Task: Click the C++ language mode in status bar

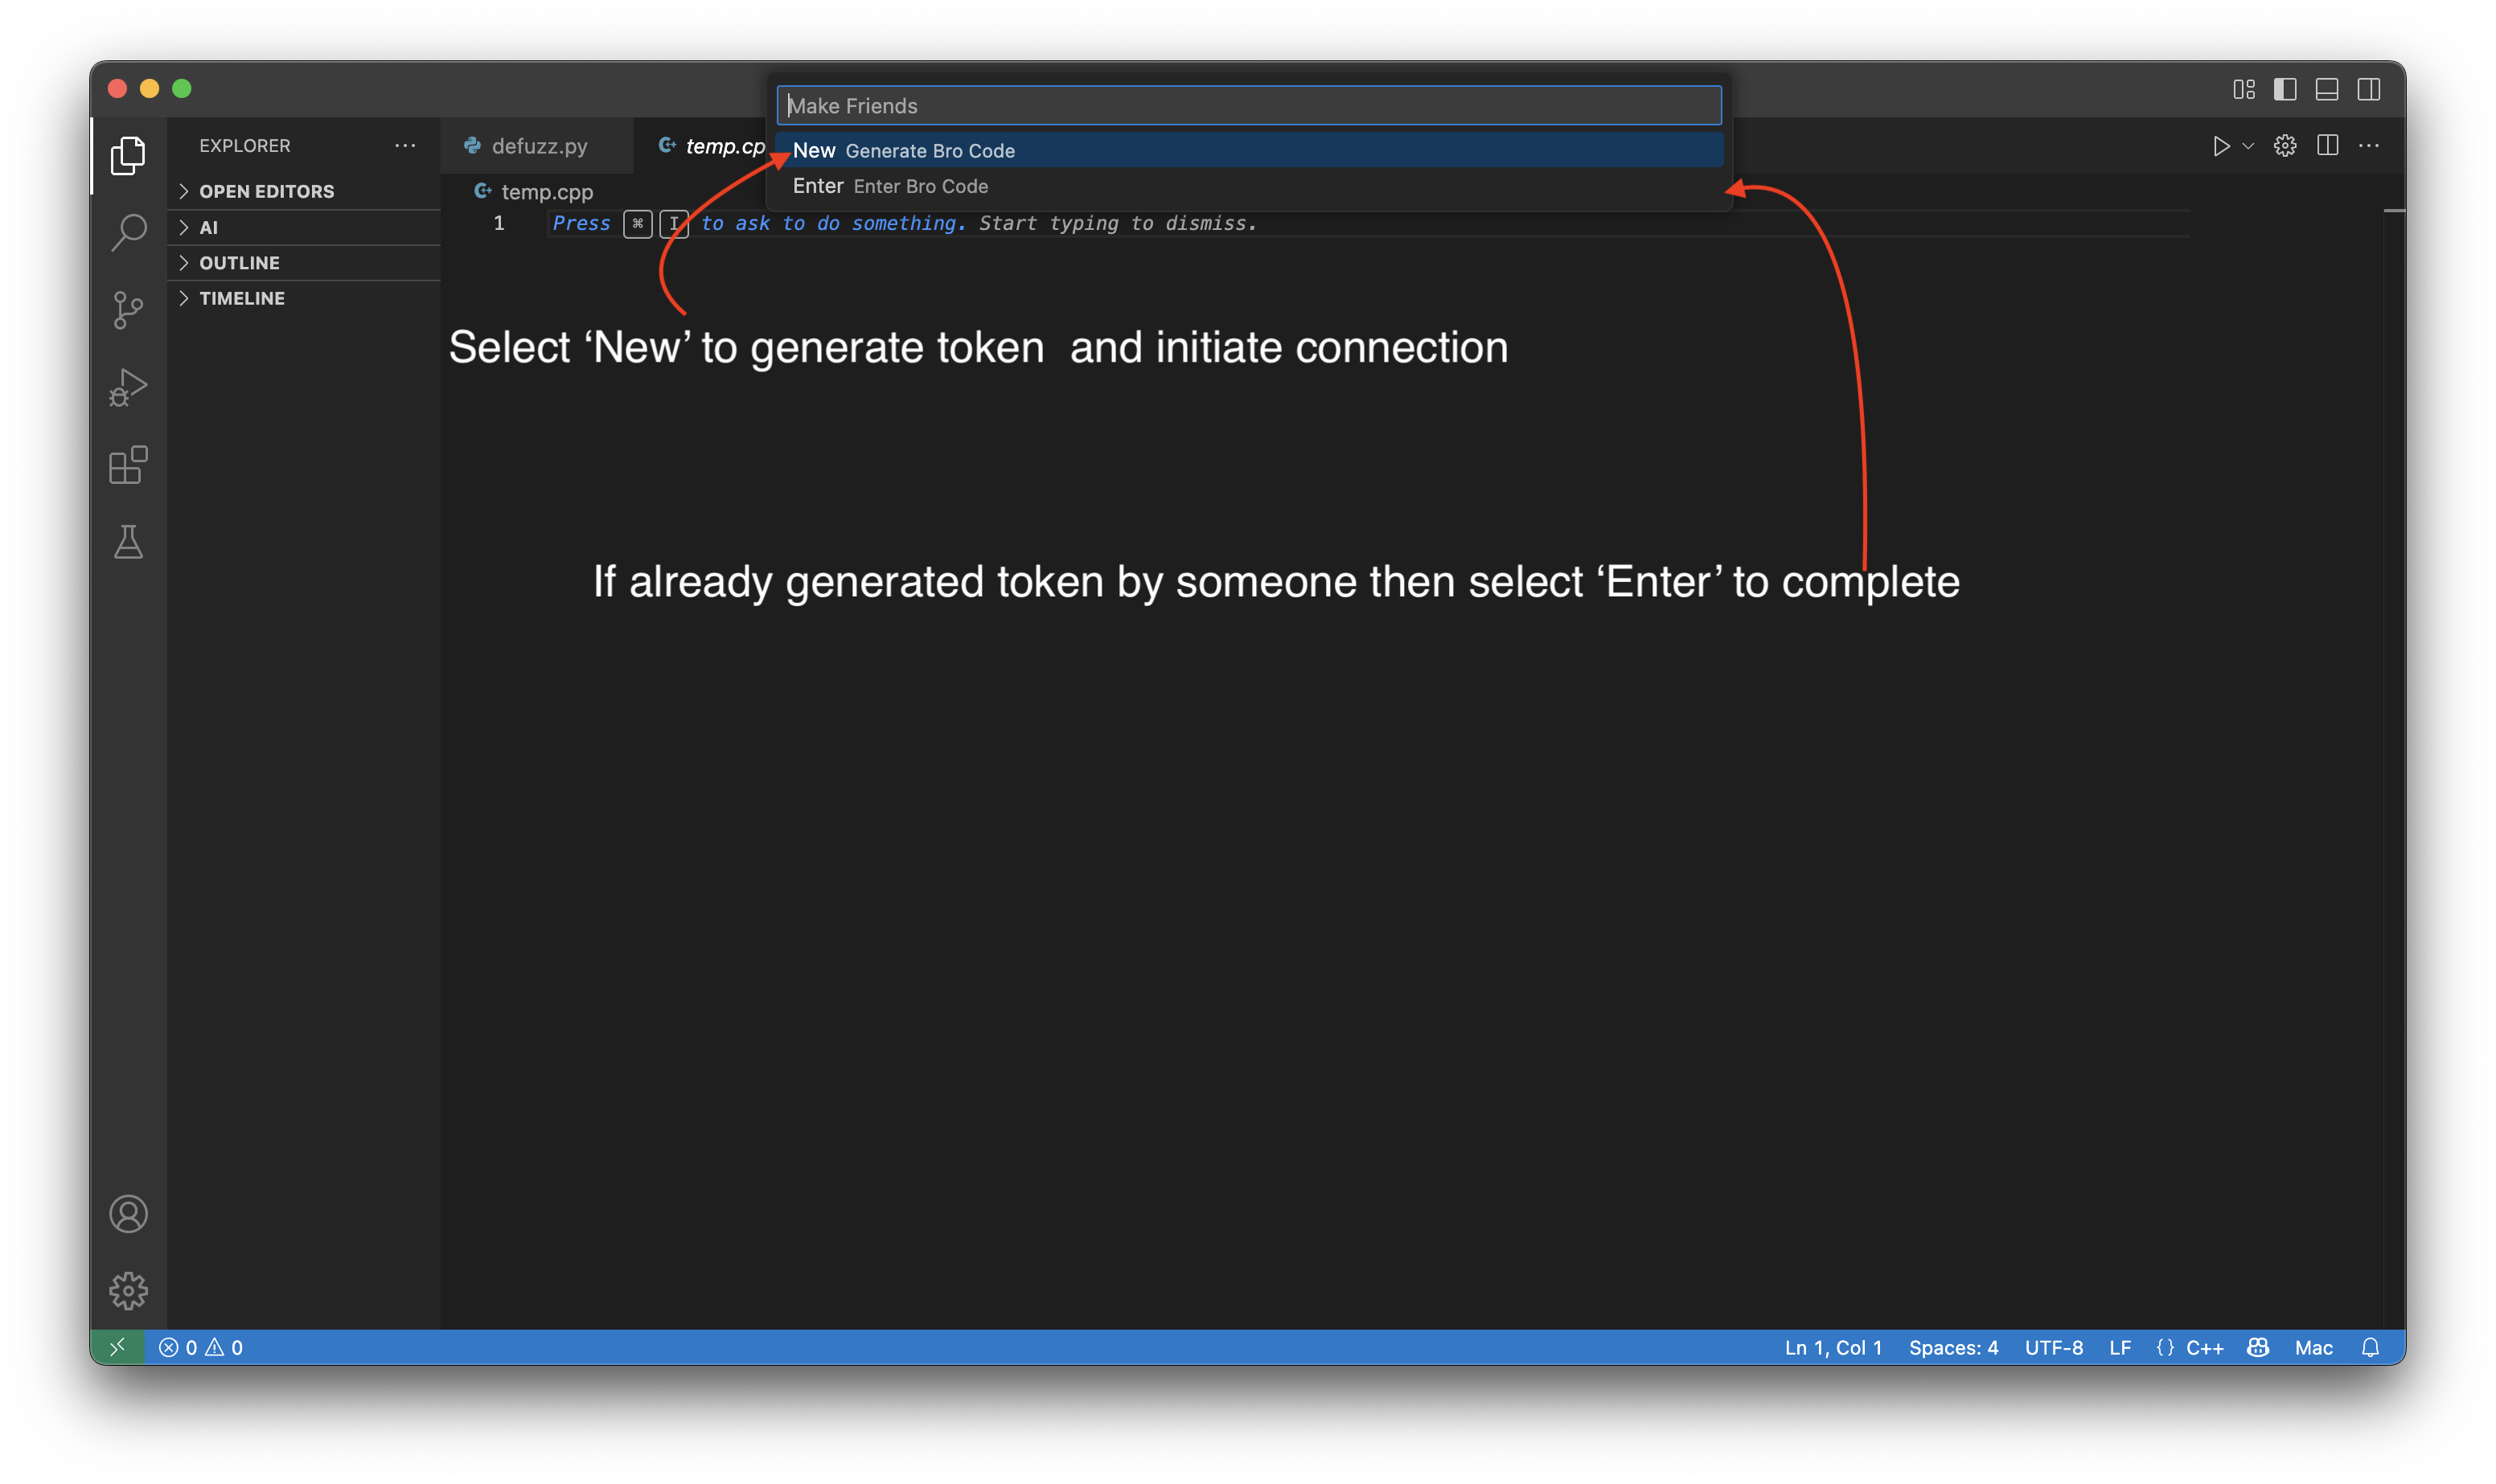Action: (2203, 1347)
